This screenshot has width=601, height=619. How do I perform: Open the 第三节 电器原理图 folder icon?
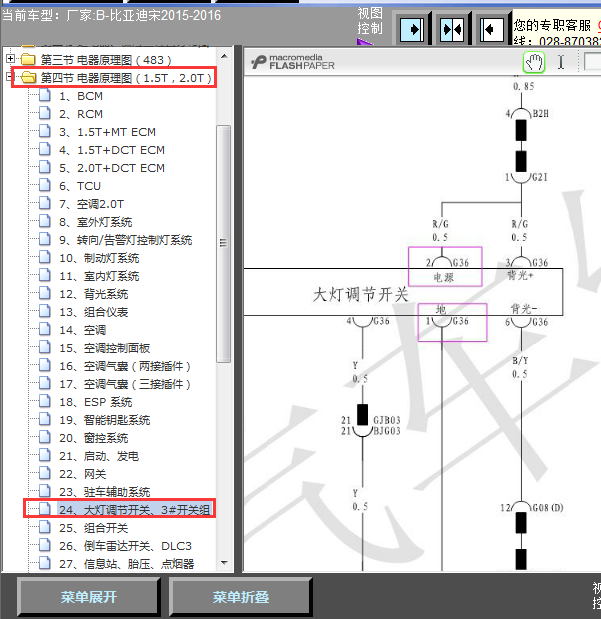click(x=28, y=59)
